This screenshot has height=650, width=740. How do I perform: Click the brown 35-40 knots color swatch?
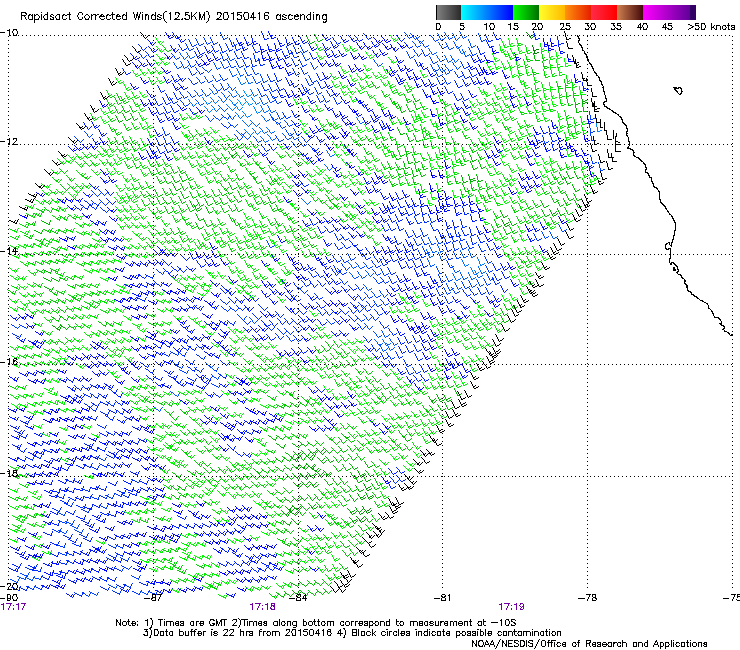coord(630,12)
